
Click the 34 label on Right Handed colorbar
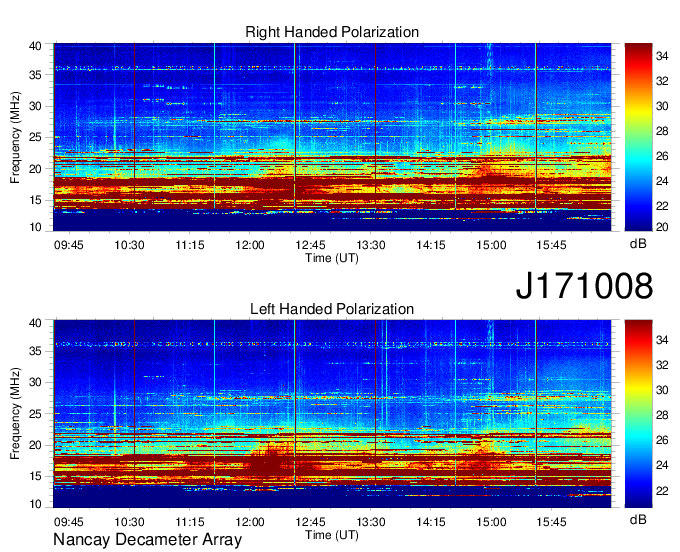(x=662, y=56)
